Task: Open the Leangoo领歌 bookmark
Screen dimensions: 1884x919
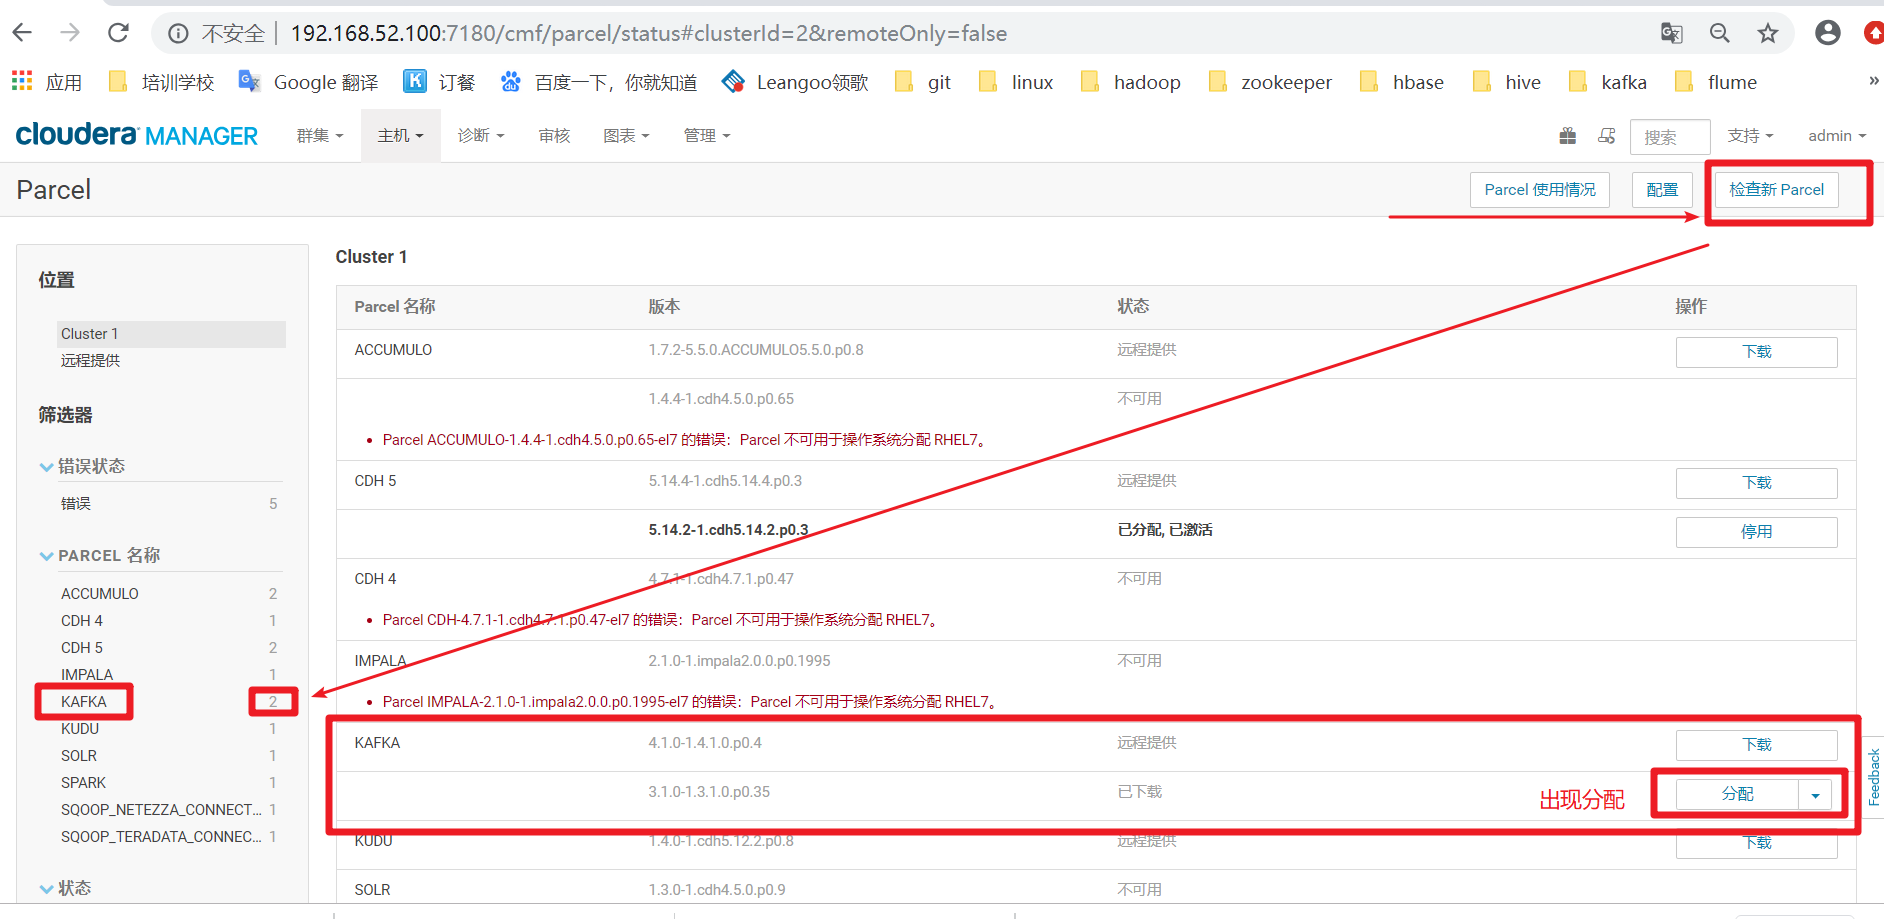Action: 795,82
